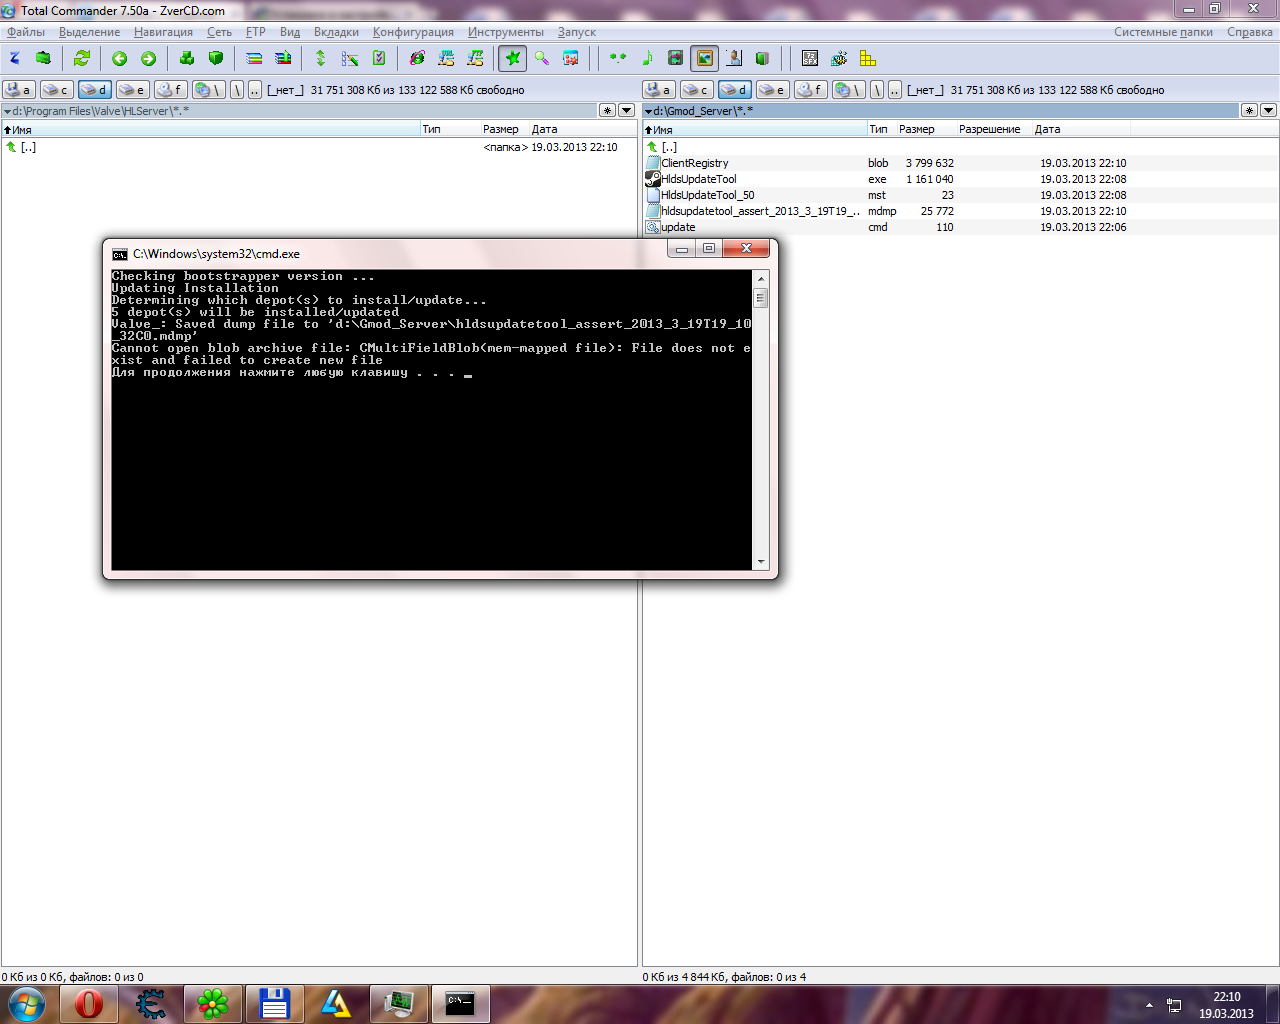This screenshot has height=1024, width=1280.
Task: Click the floppy disk taskbar icon
Action: (x=275, y=1003)
